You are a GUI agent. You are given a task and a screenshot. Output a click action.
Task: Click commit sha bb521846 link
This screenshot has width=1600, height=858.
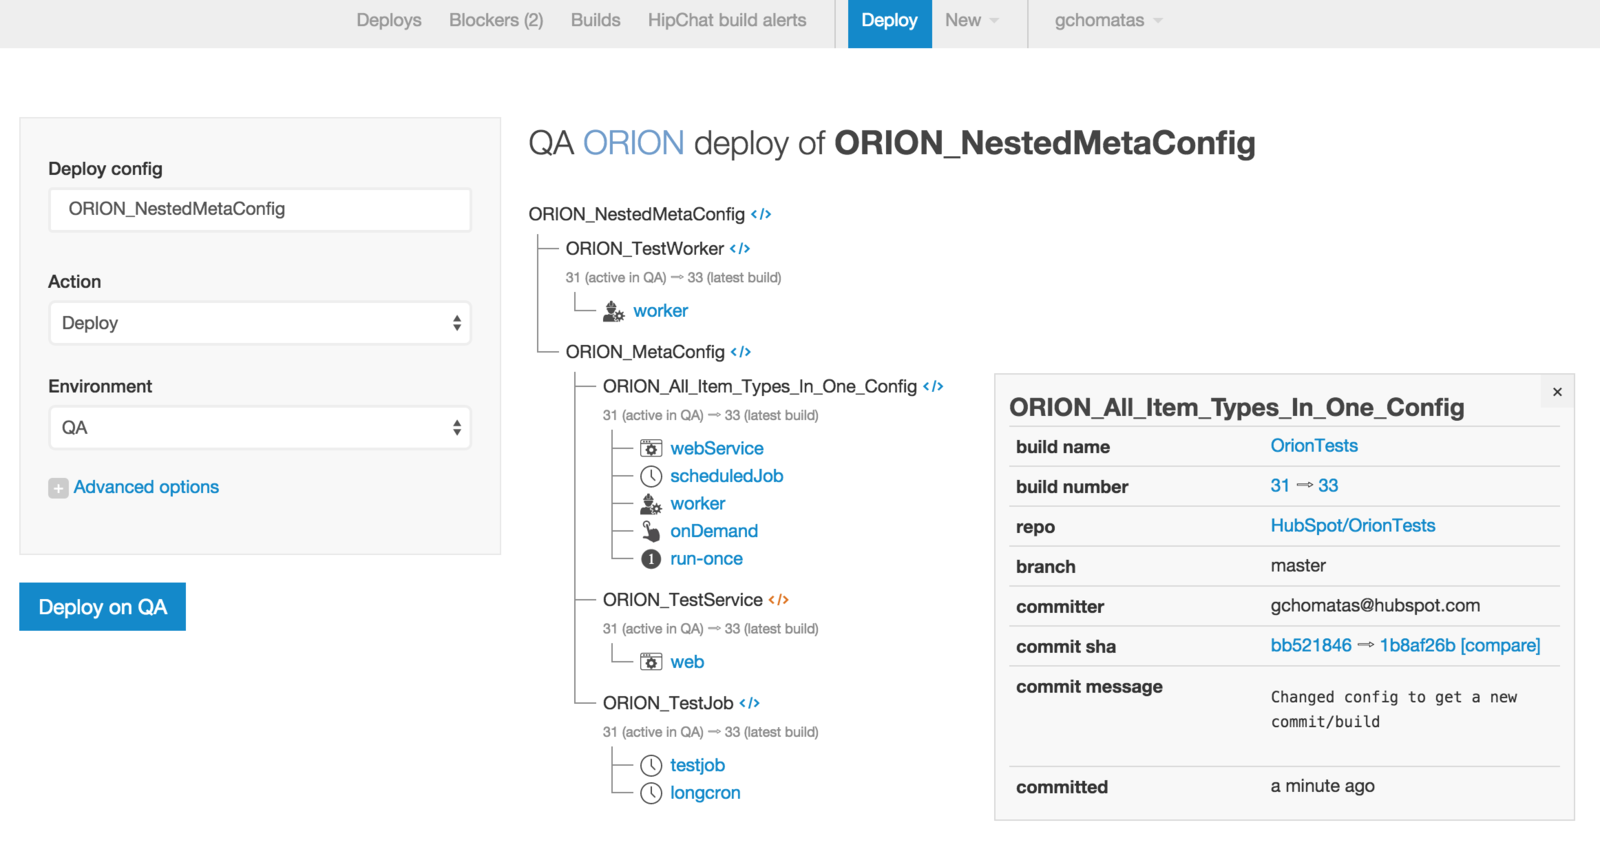click(1311, 646)
